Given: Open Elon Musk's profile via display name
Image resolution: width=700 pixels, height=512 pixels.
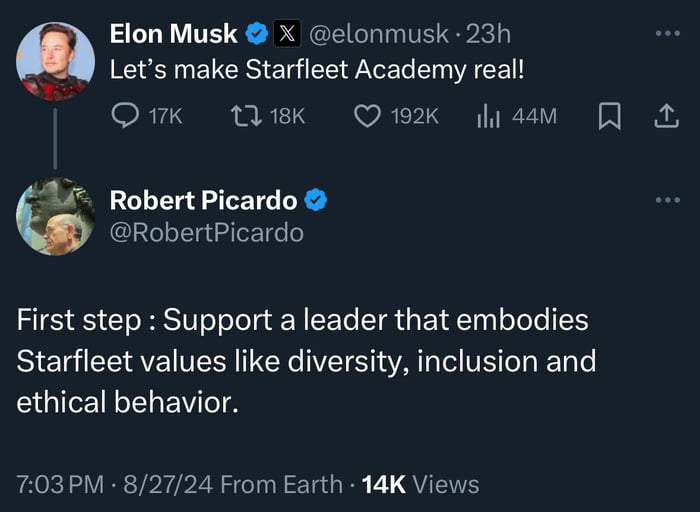Looking at the screenshot, I should 172,34.
